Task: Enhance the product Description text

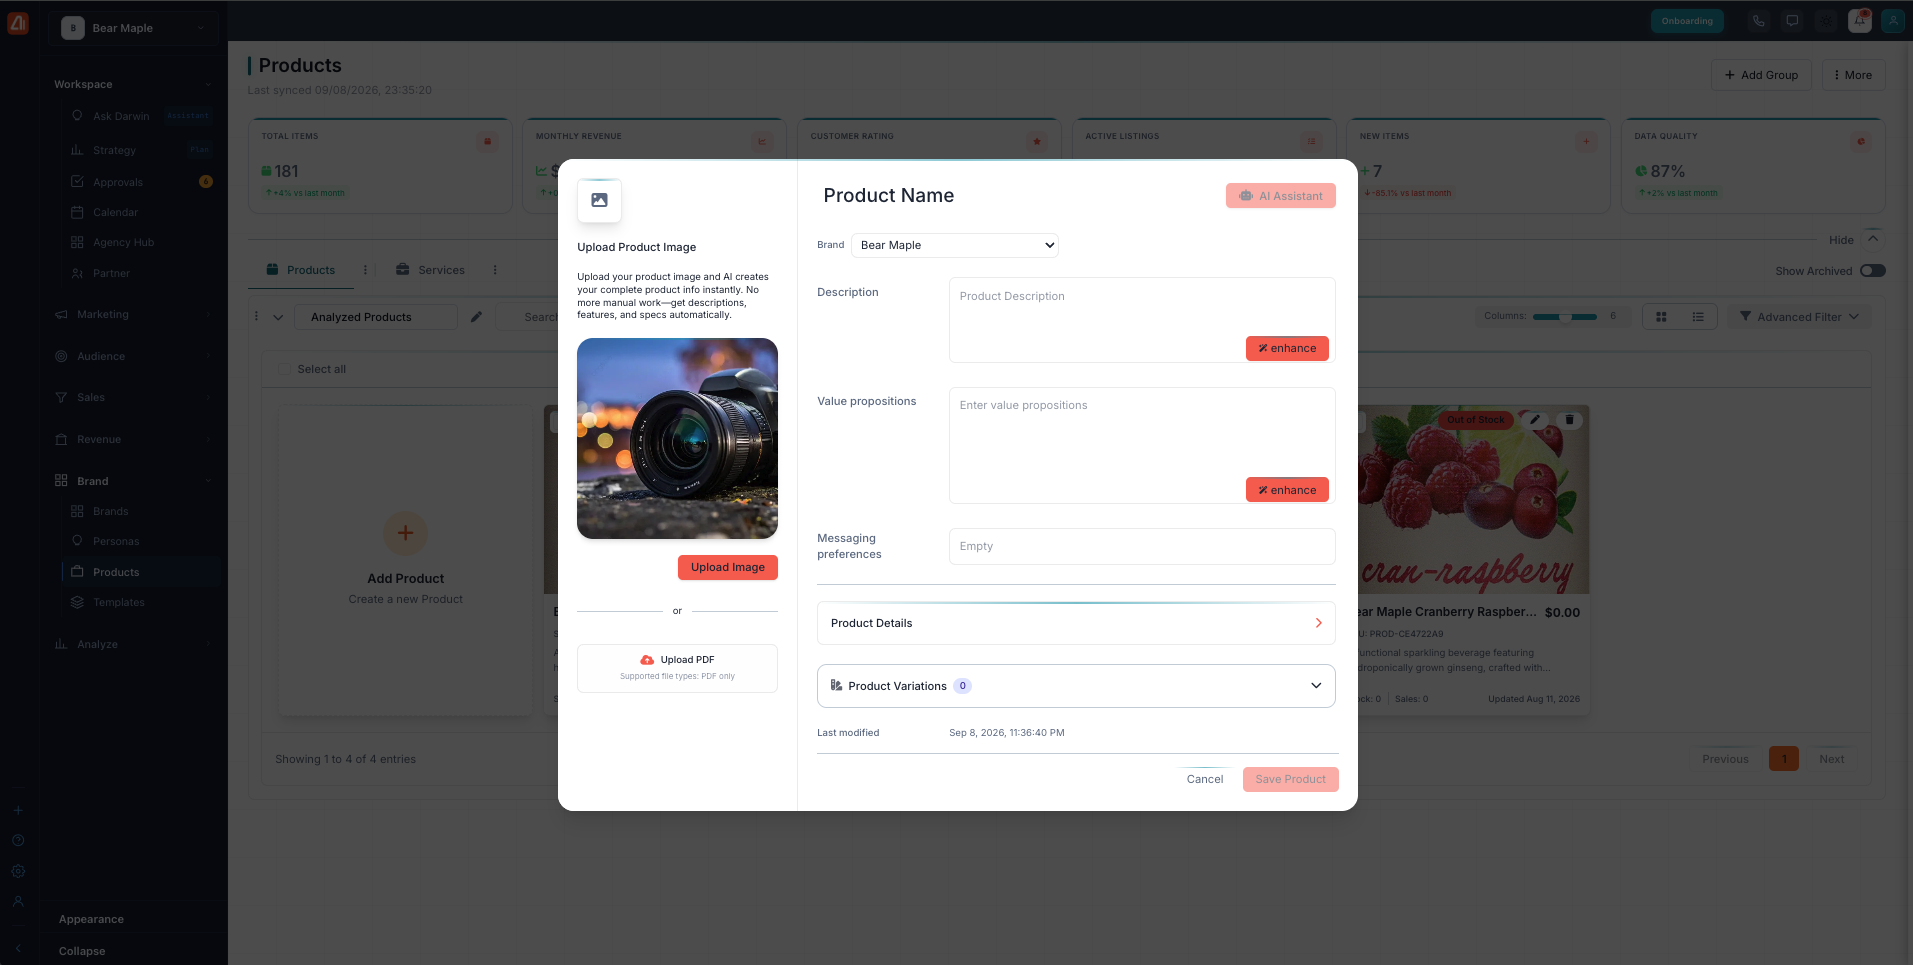Action: (1287, 348)
